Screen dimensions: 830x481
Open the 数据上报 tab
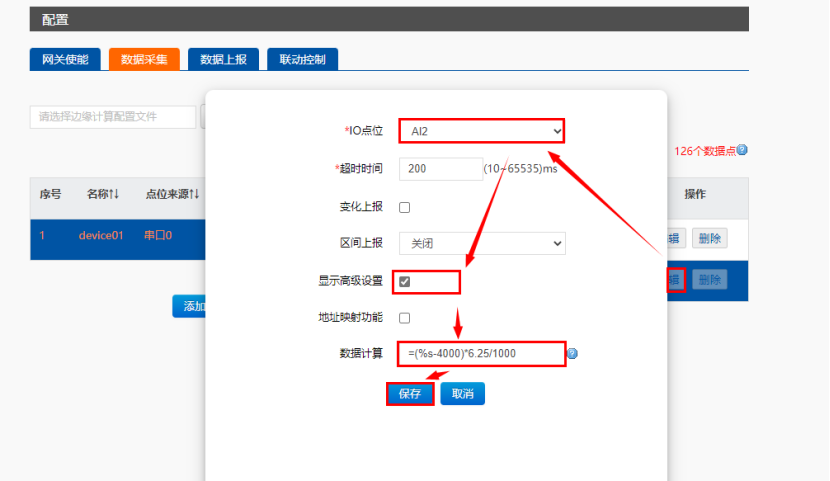pos(224,59)
